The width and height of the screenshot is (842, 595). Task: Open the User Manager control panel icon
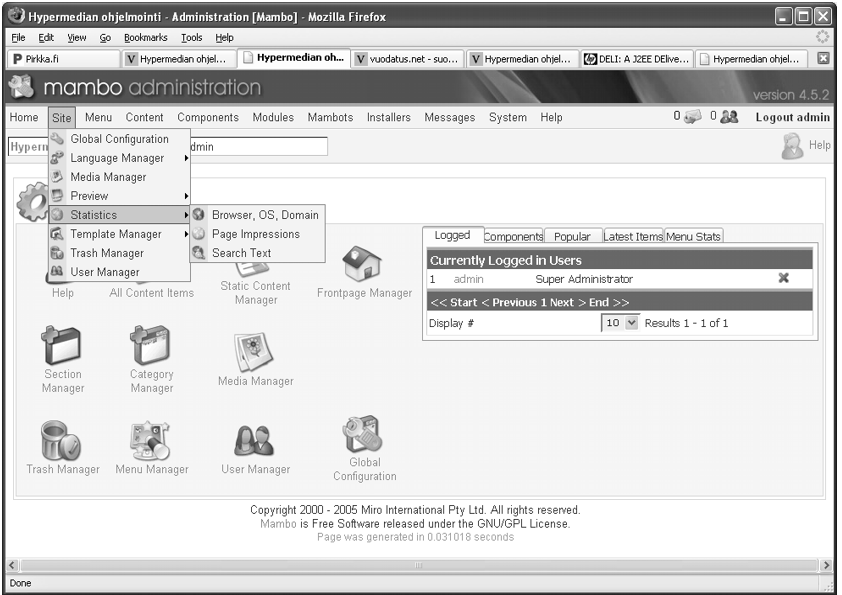(255, 440)
